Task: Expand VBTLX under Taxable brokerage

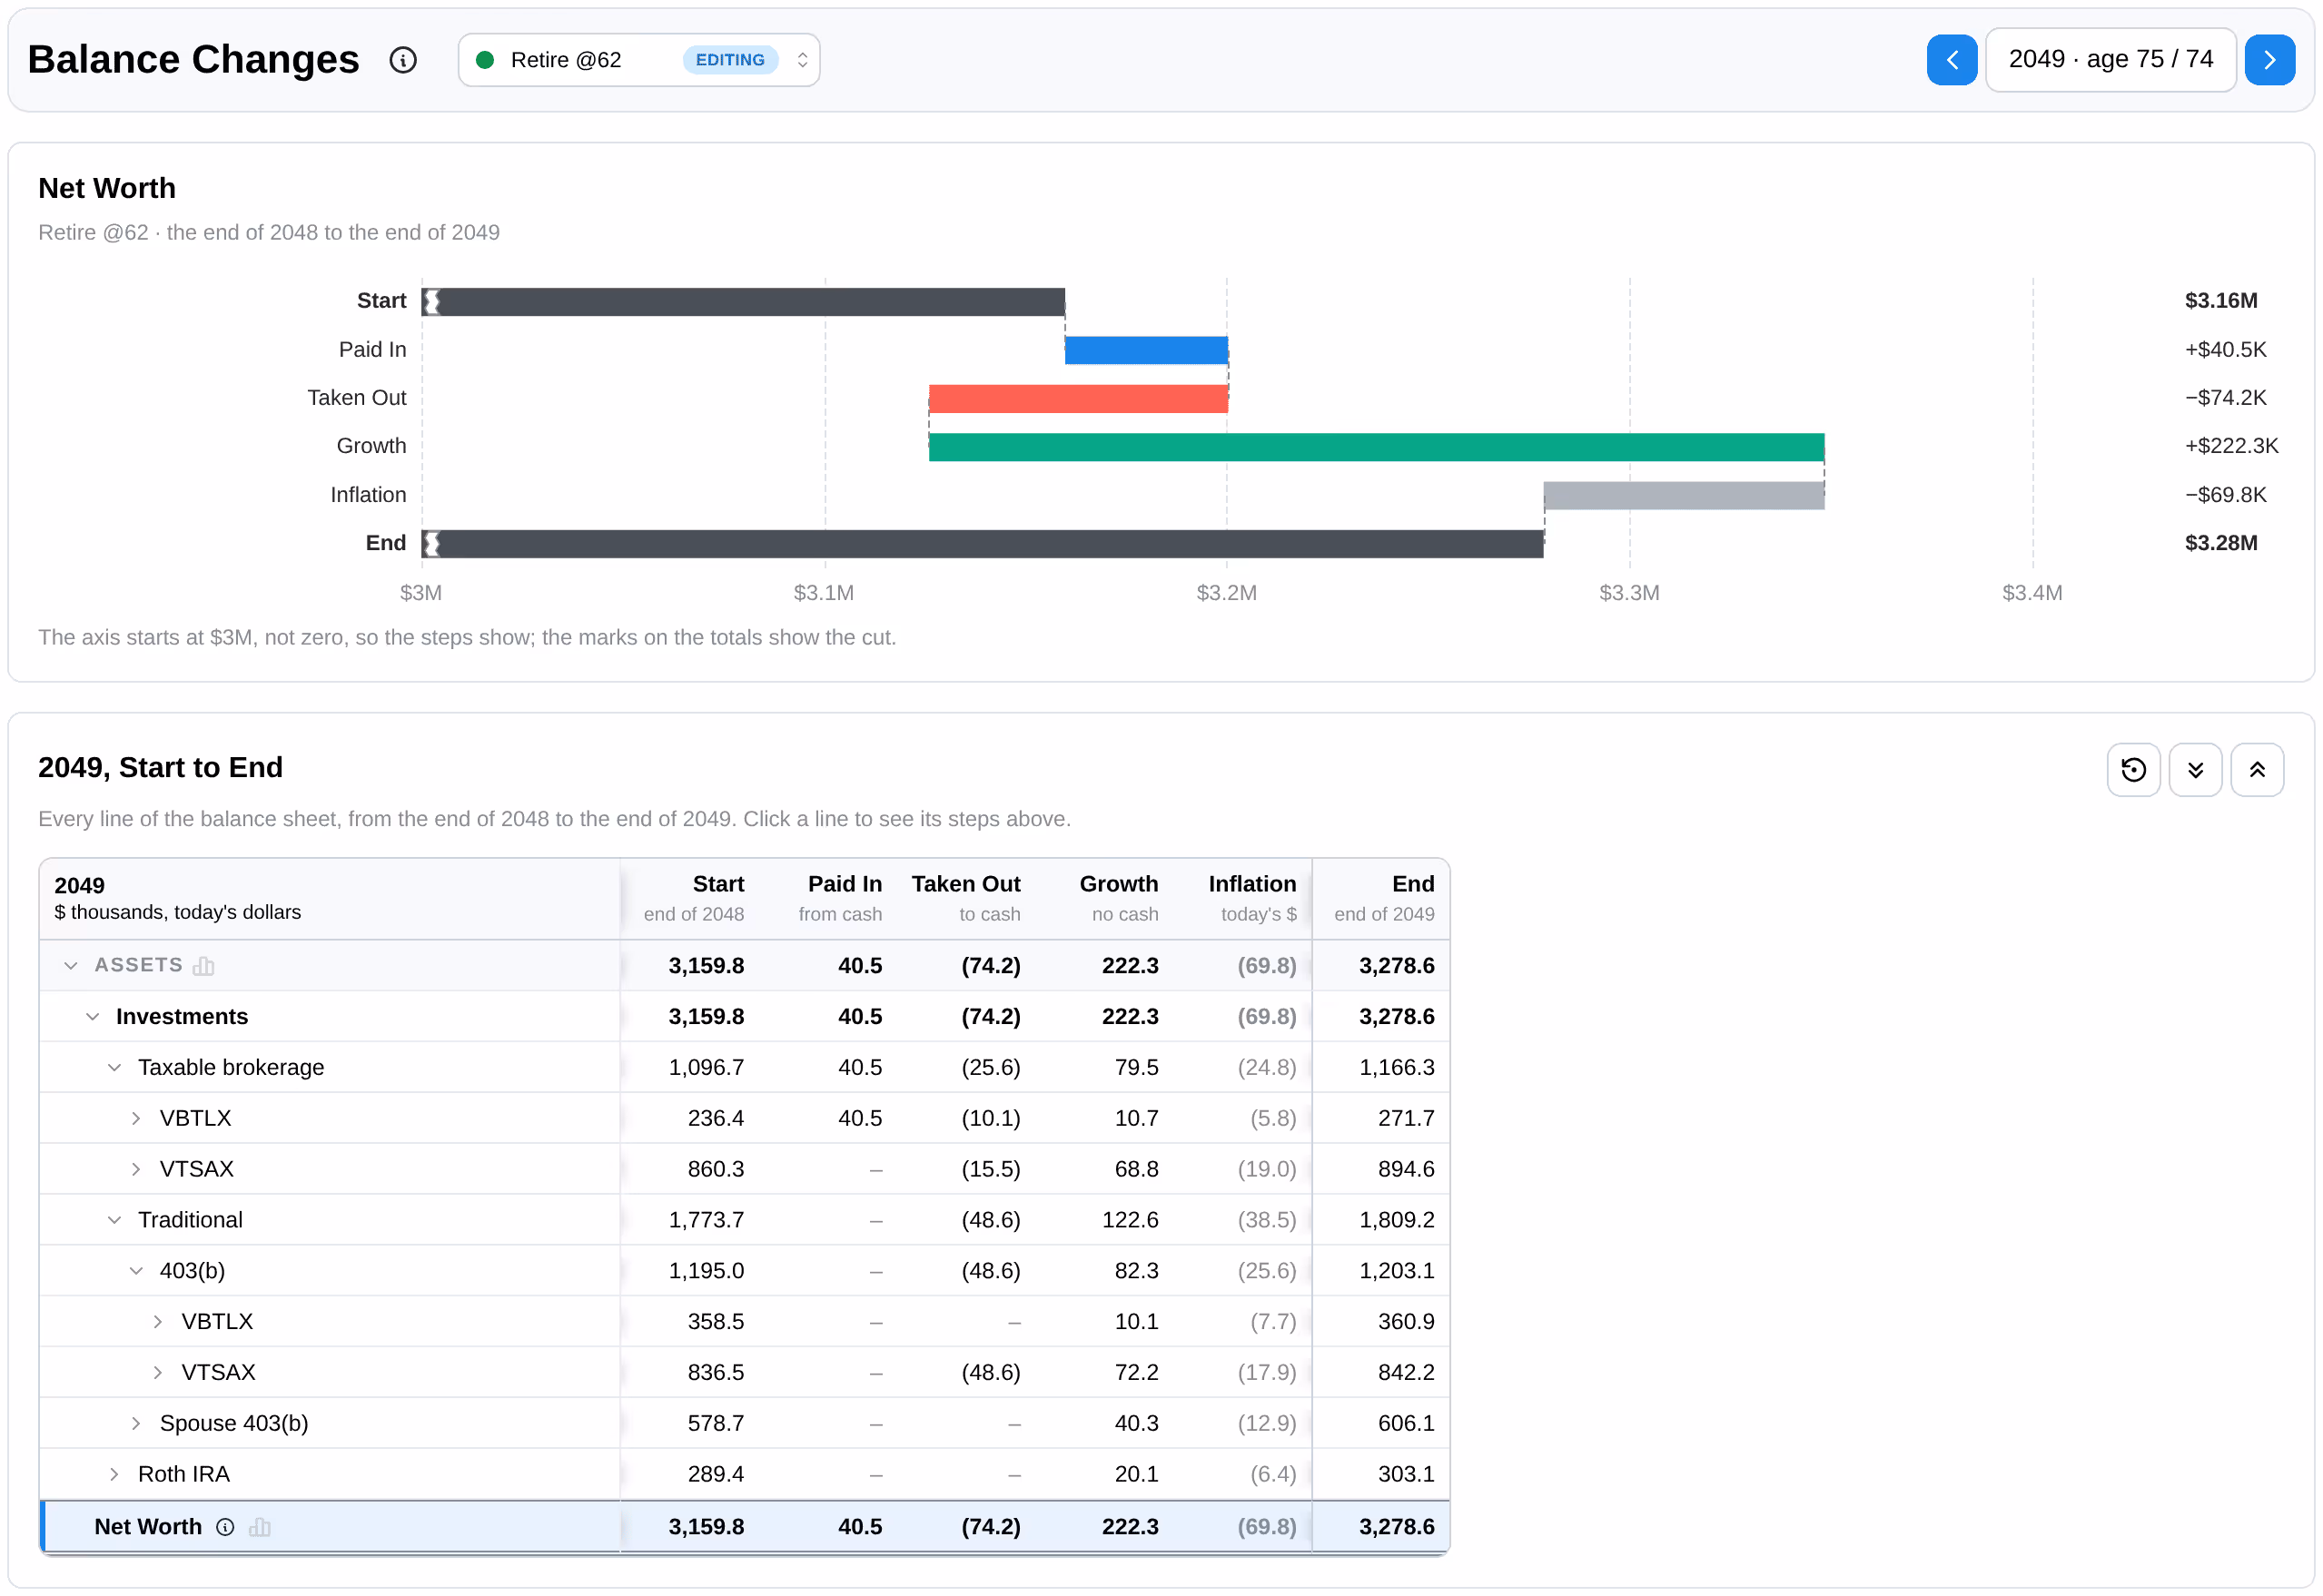Action: [137, 1118]
